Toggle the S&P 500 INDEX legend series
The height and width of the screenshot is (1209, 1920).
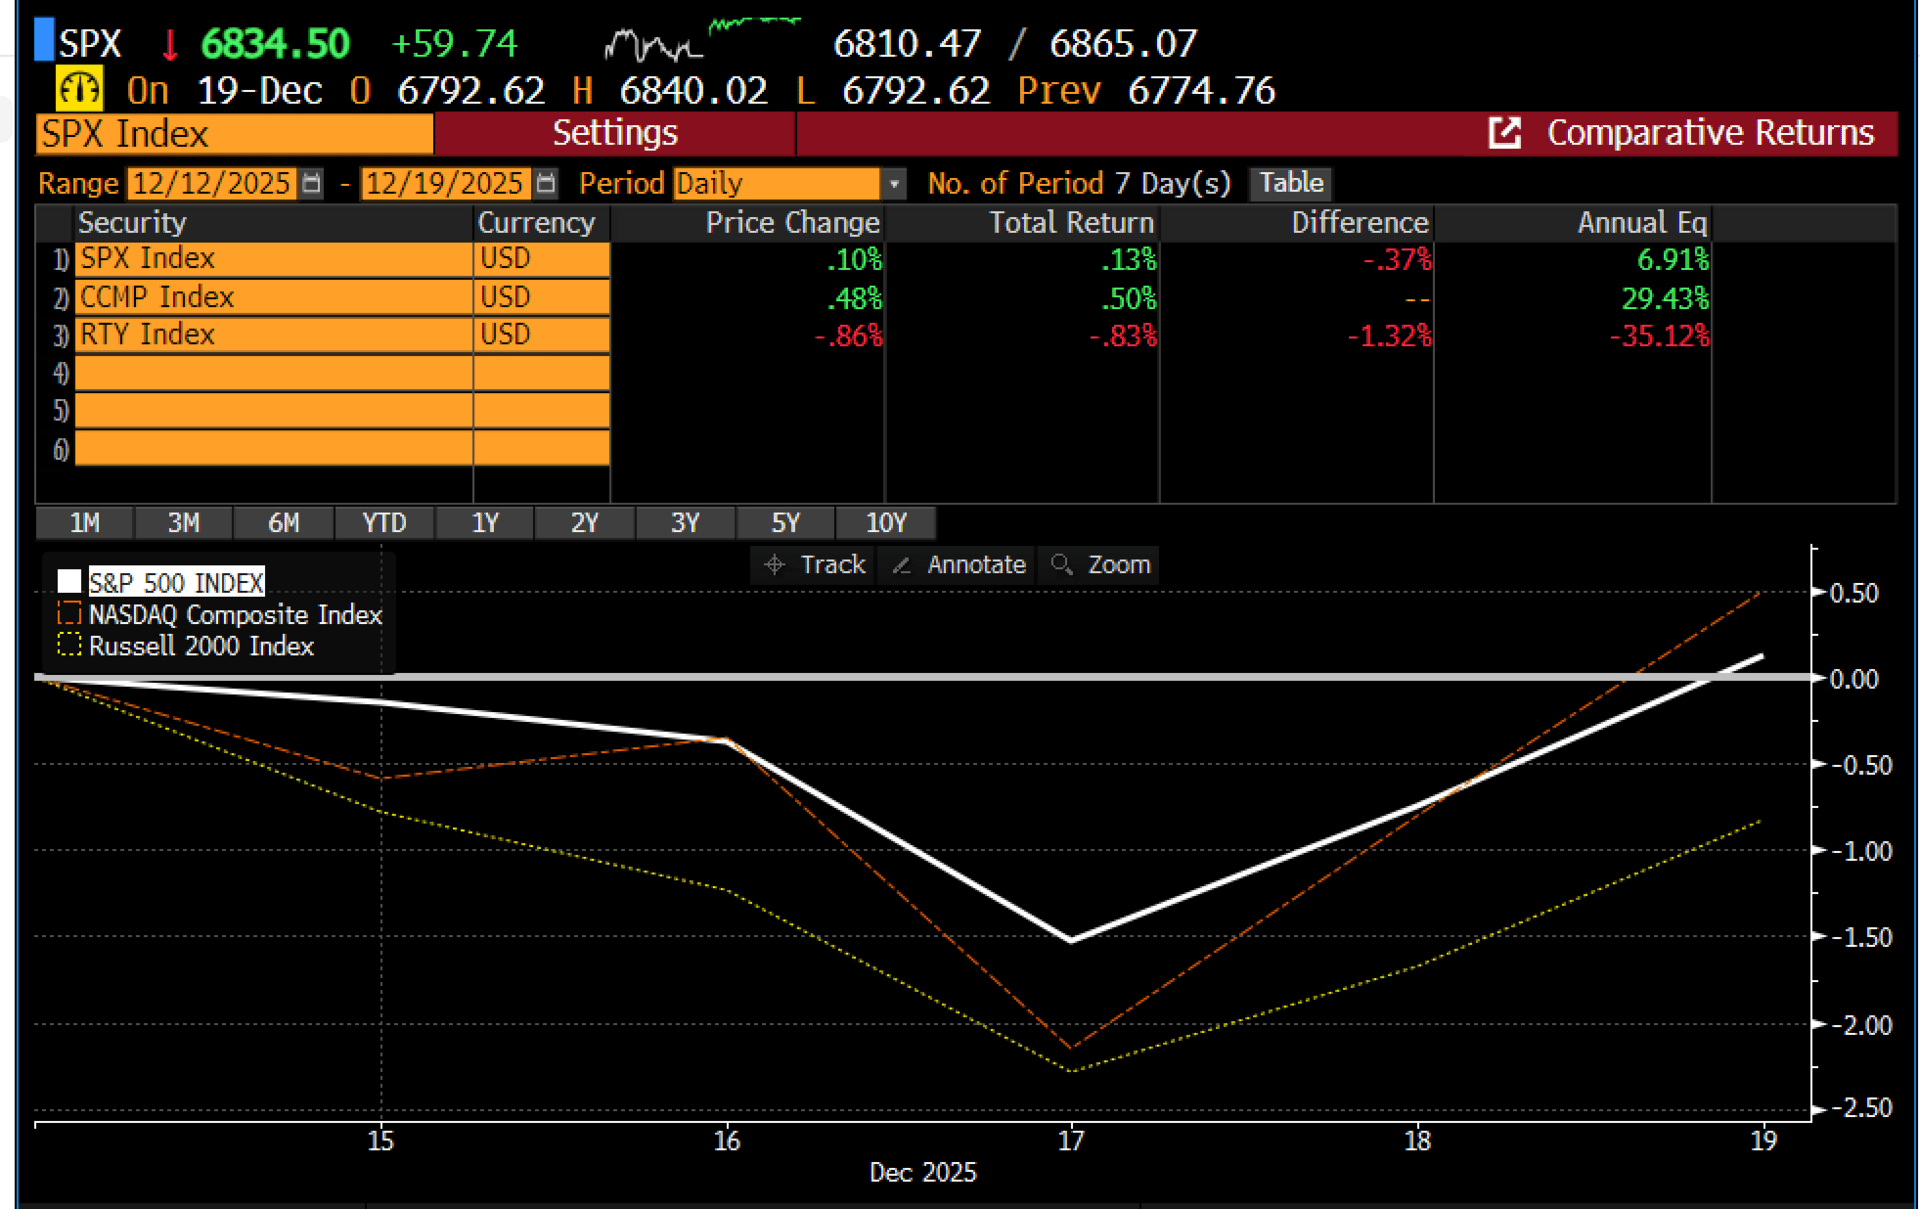click(x=176, y=582)
